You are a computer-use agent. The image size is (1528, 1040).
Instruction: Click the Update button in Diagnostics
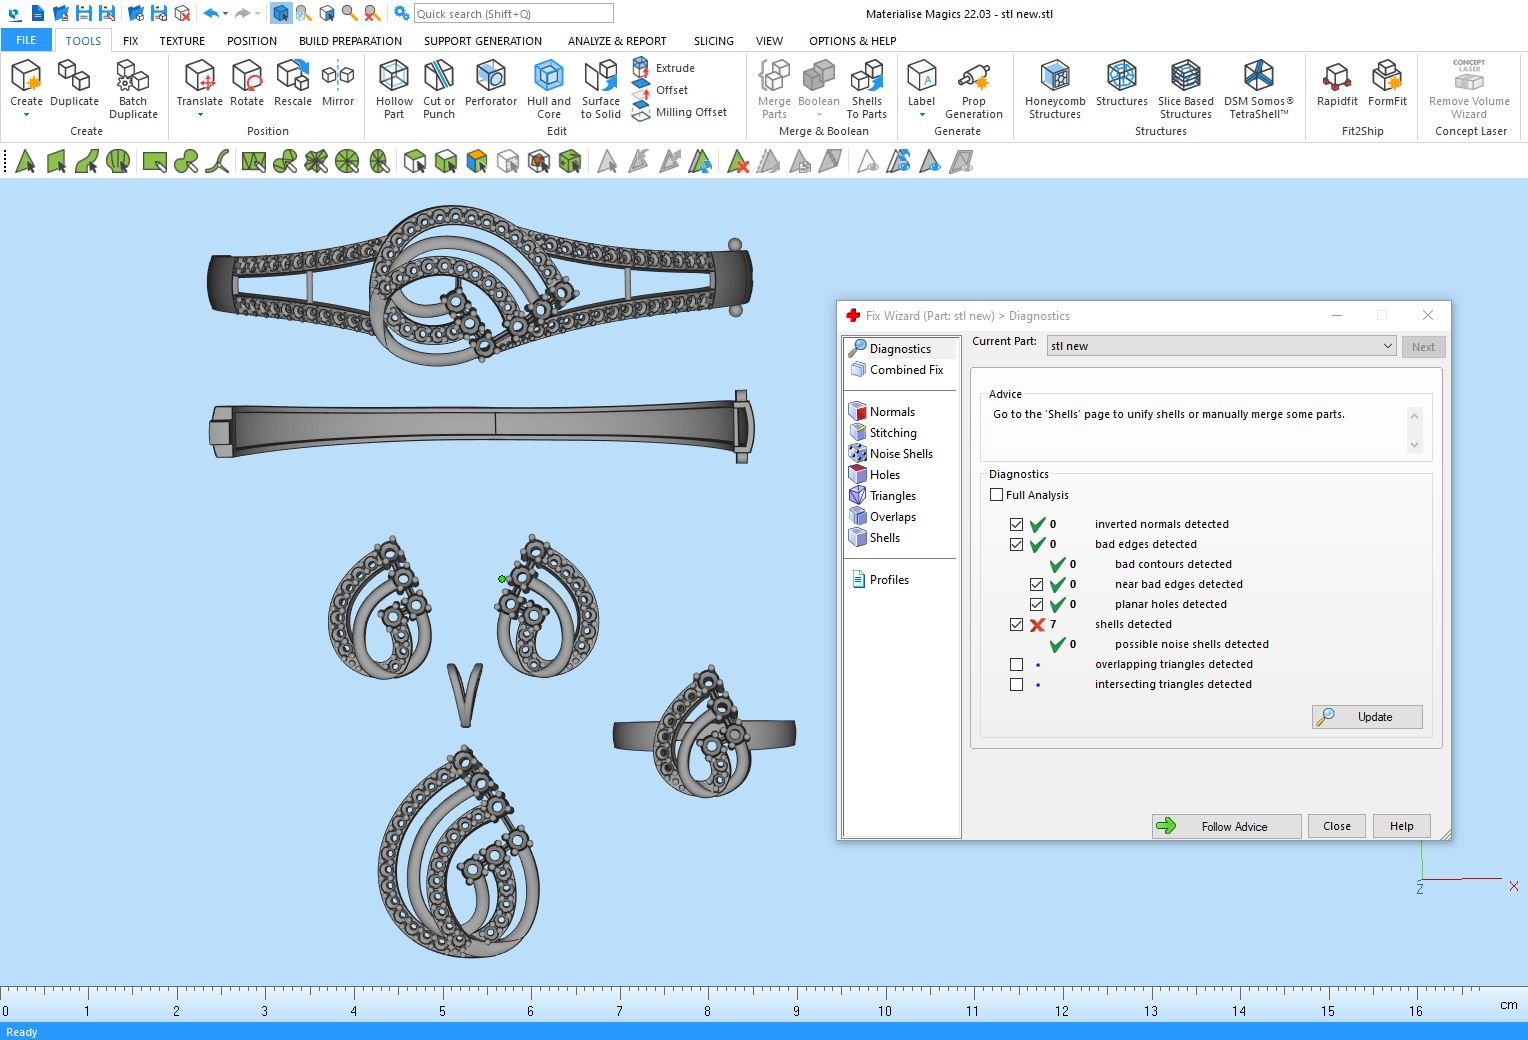point(1366,717)
